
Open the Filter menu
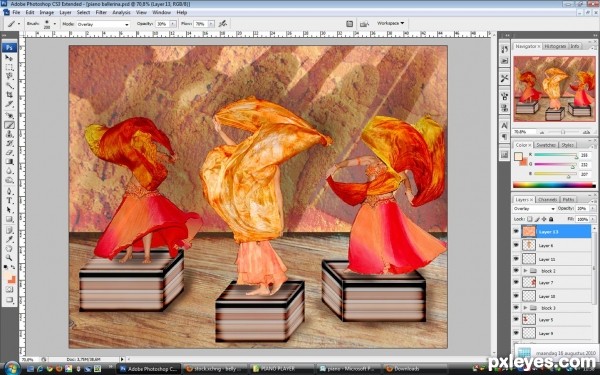(x=101, y=12)
